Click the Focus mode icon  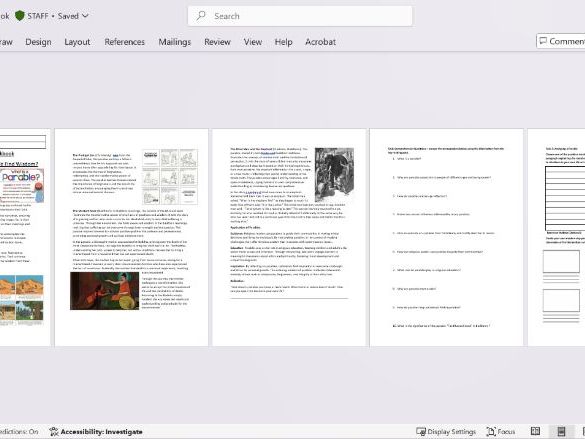tap(491, 432)
